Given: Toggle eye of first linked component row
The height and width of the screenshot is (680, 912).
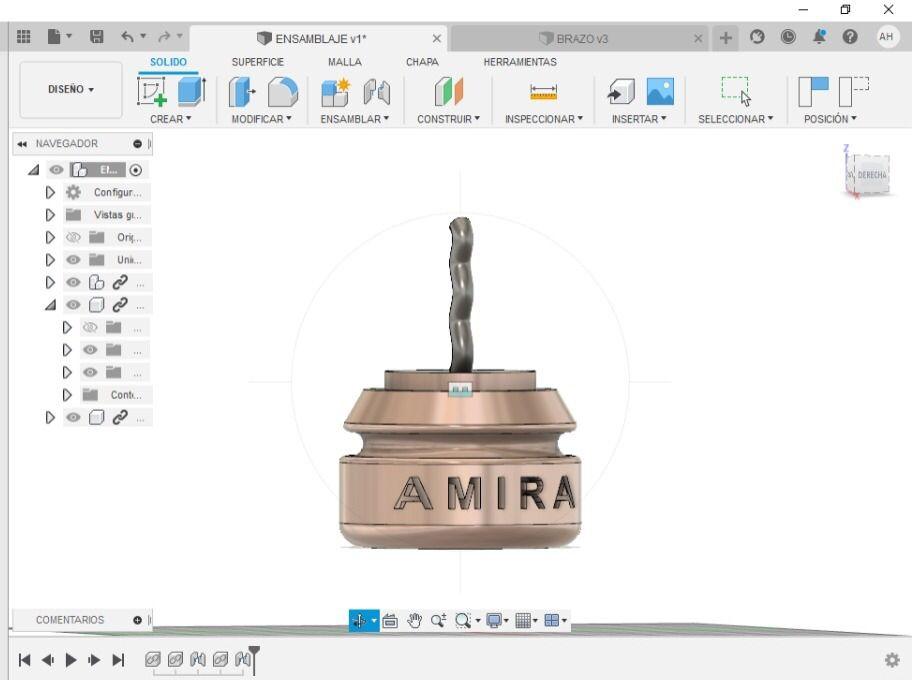Looking at the screenshot, I should coord(73,282).
